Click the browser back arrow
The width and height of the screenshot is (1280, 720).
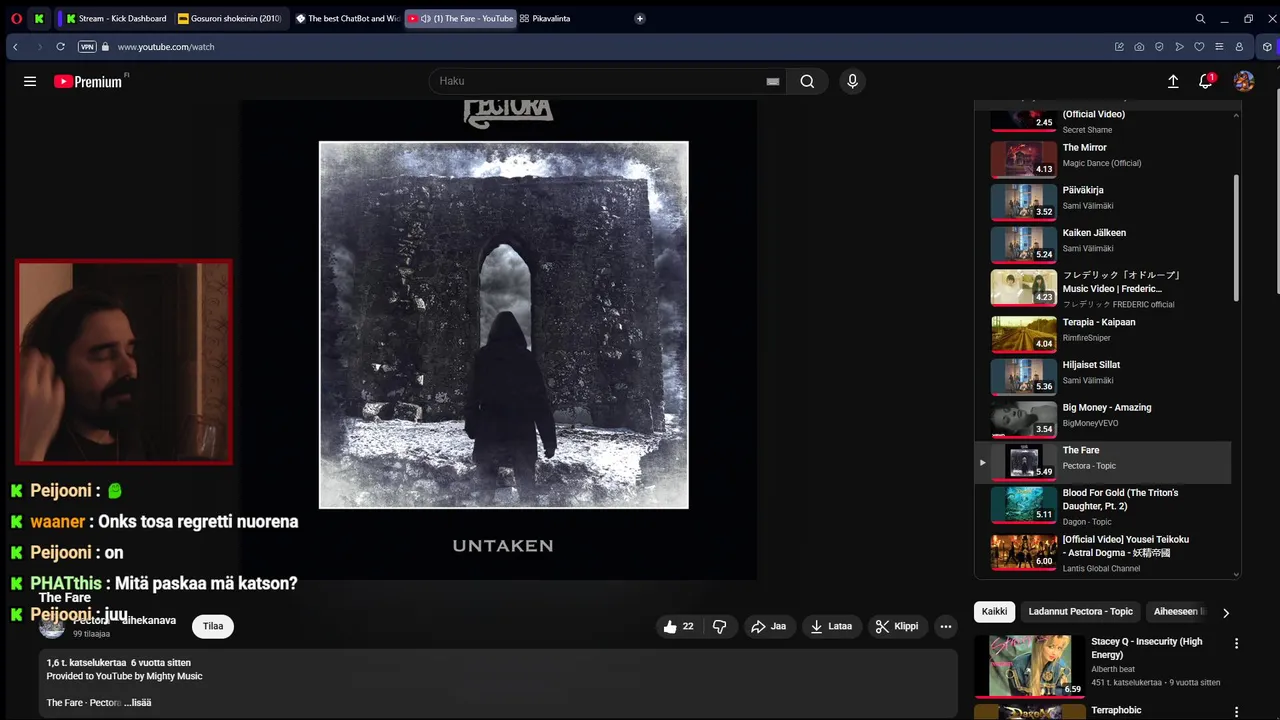coord(15,47)
